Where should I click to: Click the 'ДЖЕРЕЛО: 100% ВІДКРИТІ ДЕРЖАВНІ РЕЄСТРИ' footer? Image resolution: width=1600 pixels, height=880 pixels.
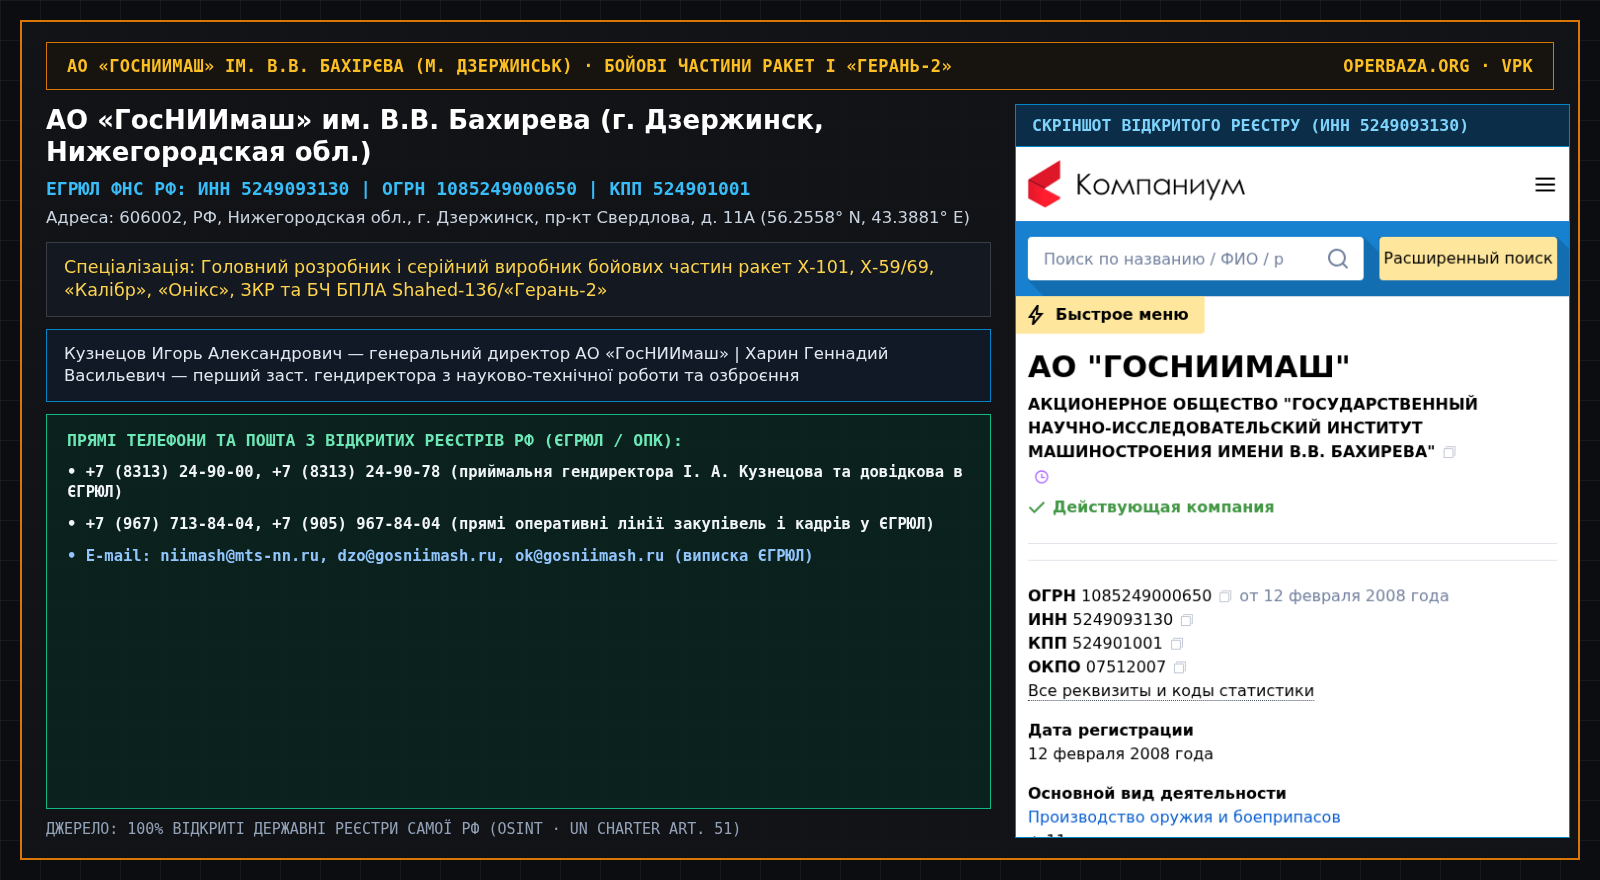(x=393, y=829)
